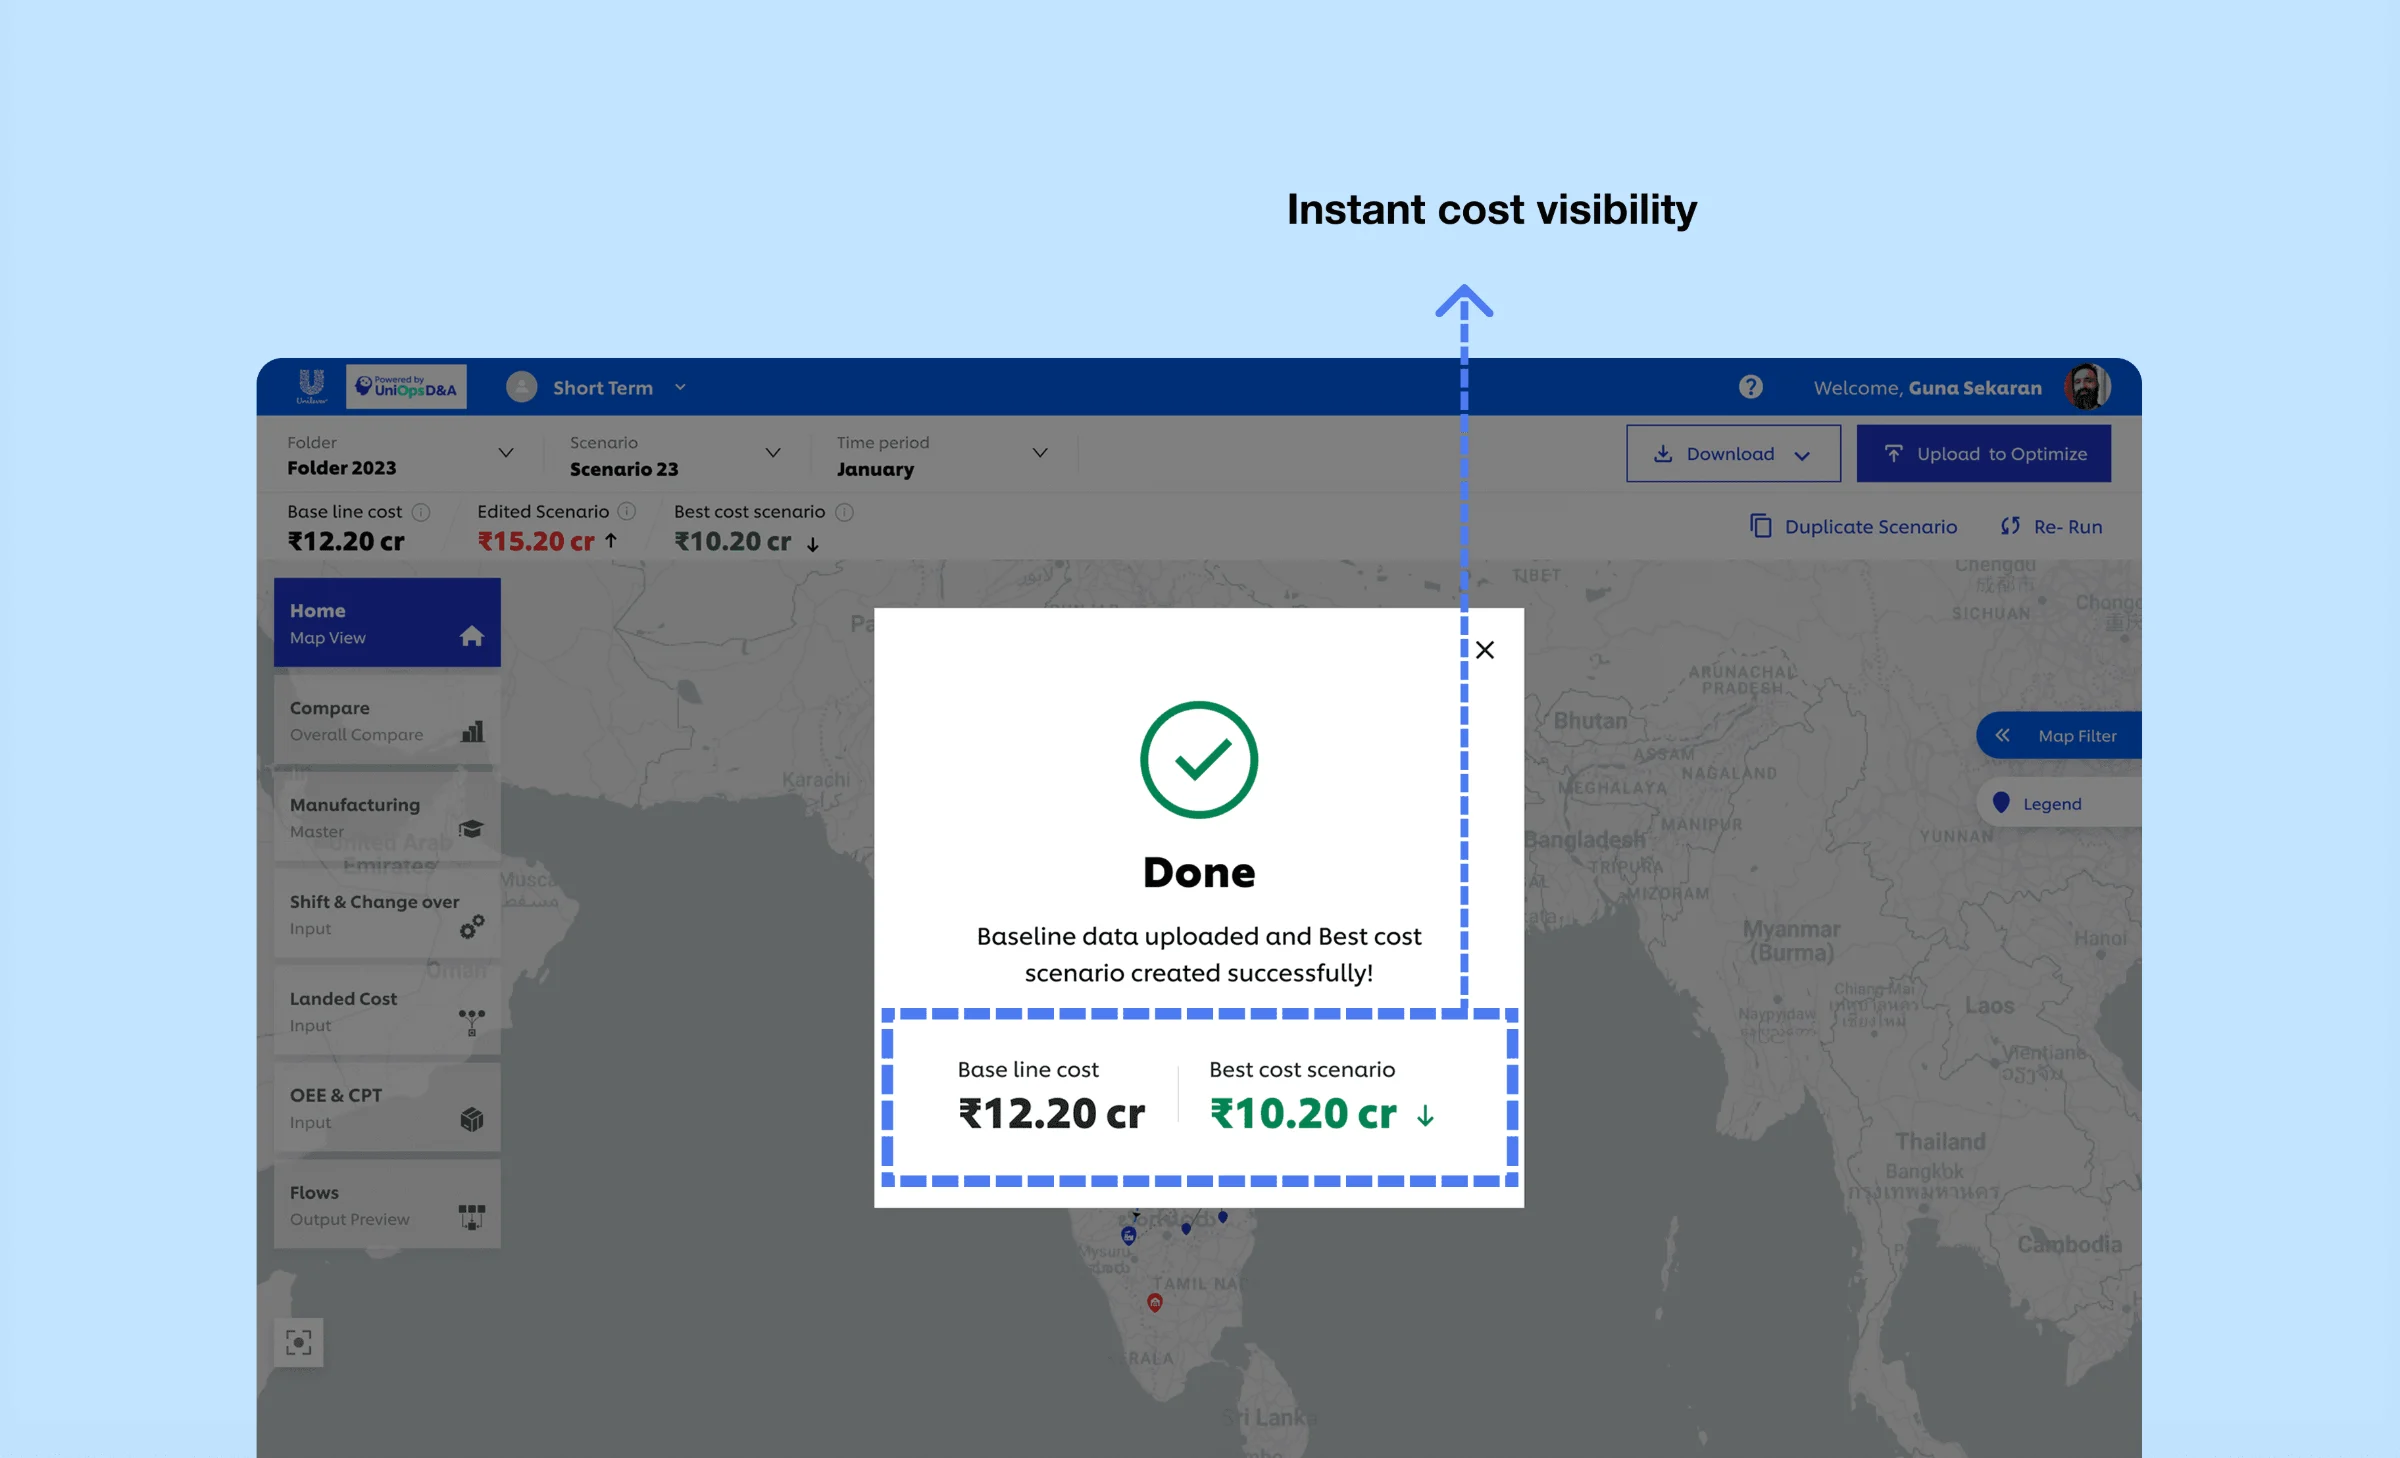2400x1458 pixels.
Task: Open the Folder 2023 dropdown
Action: coord(400,455)
